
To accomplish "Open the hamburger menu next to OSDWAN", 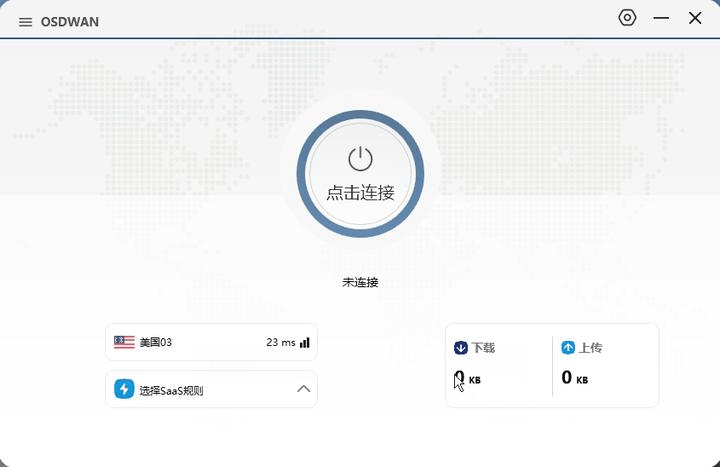I will tap(25, 22).
